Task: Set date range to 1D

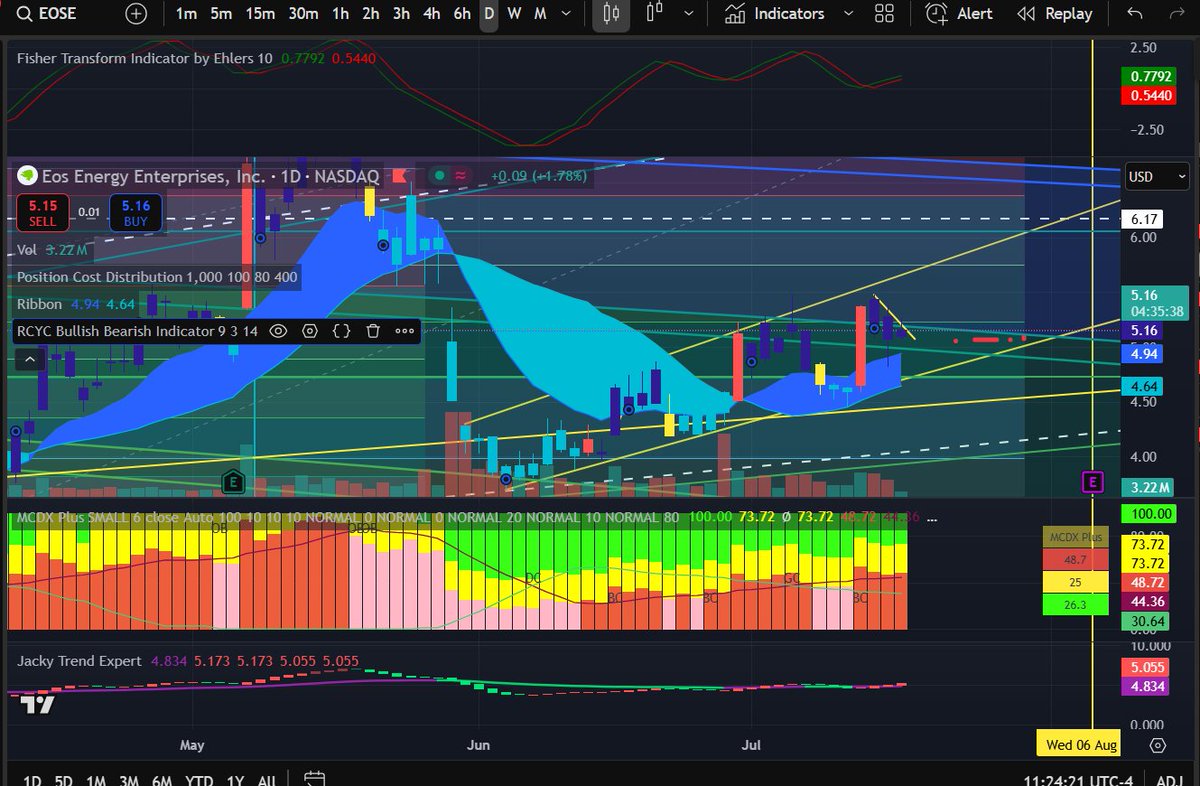Action: pyautogui.click(x=32, y=780)
